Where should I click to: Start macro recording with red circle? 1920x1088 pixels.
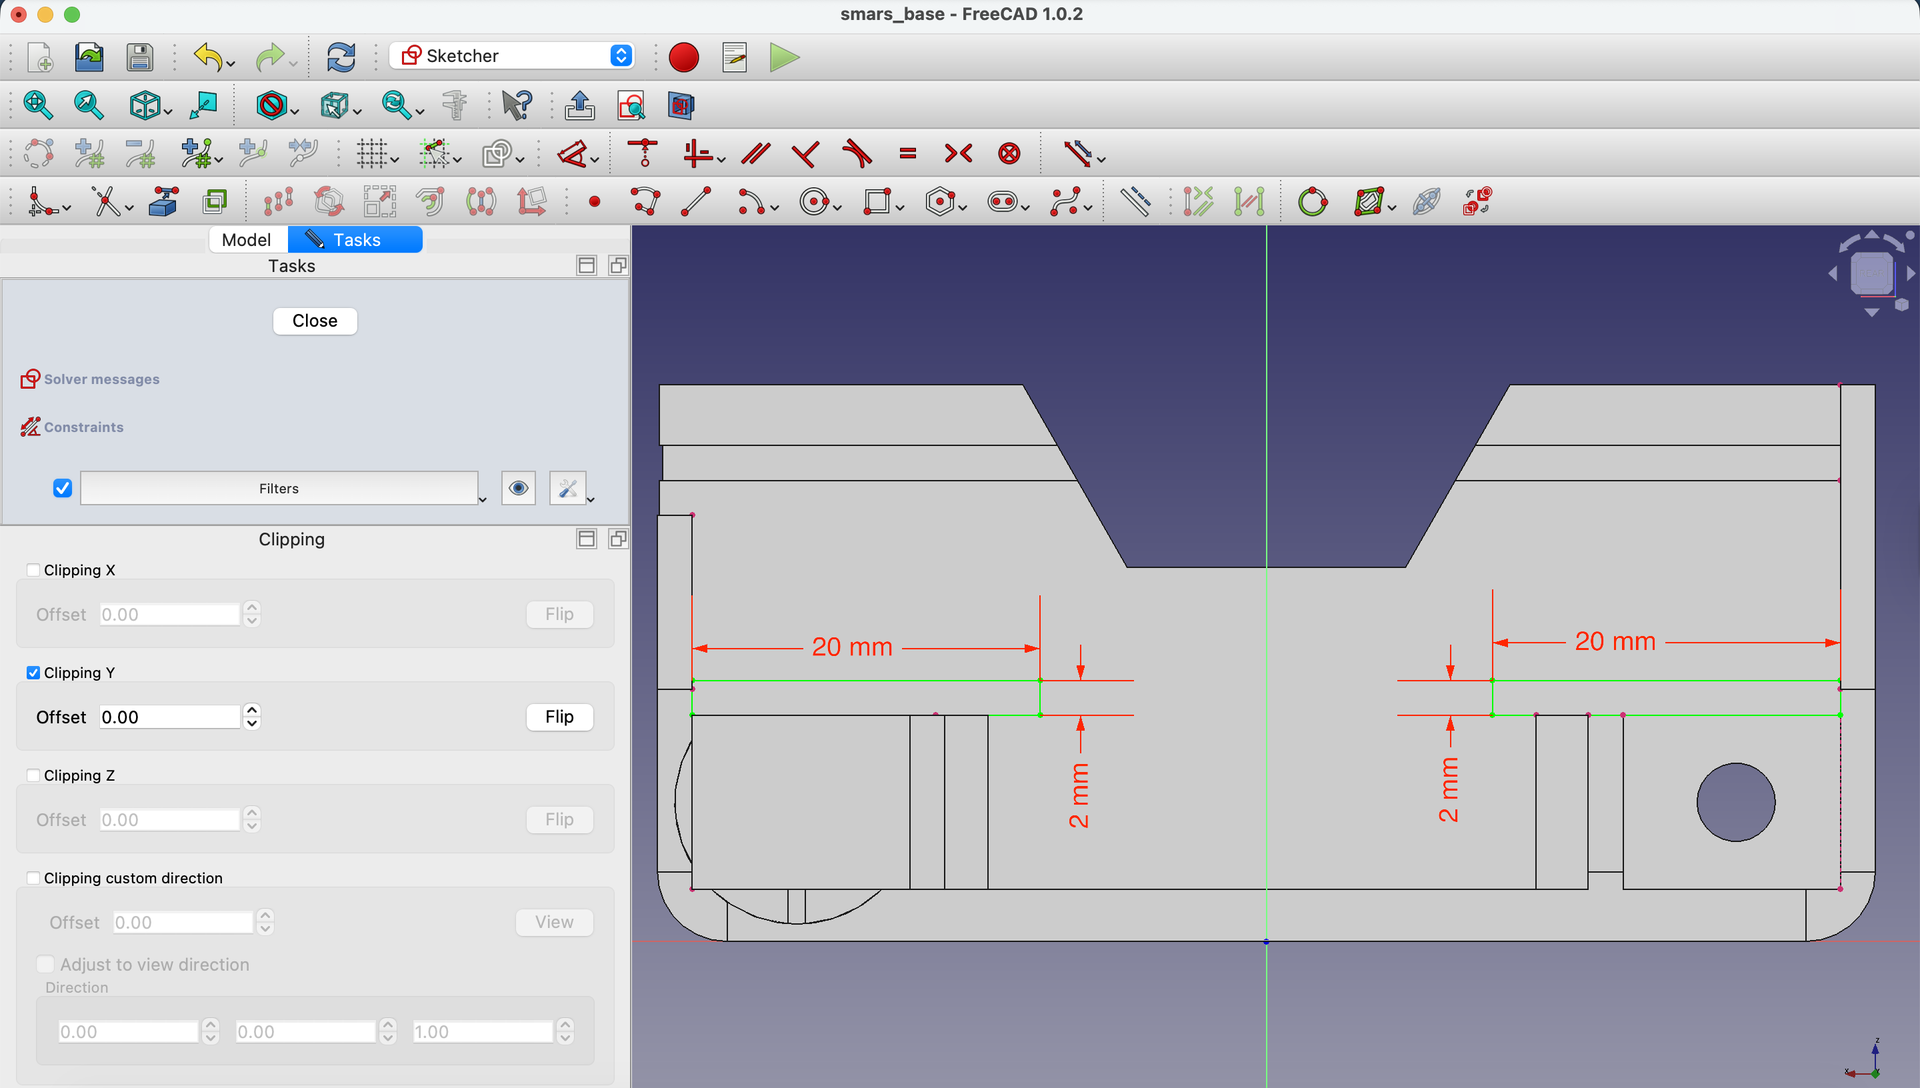[684, 57]
